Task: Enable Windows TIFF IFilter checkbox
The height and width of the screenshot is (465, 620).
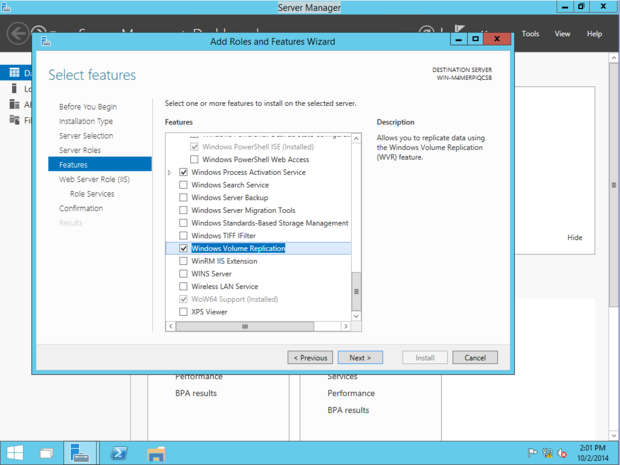Action: tap(183, 236)
